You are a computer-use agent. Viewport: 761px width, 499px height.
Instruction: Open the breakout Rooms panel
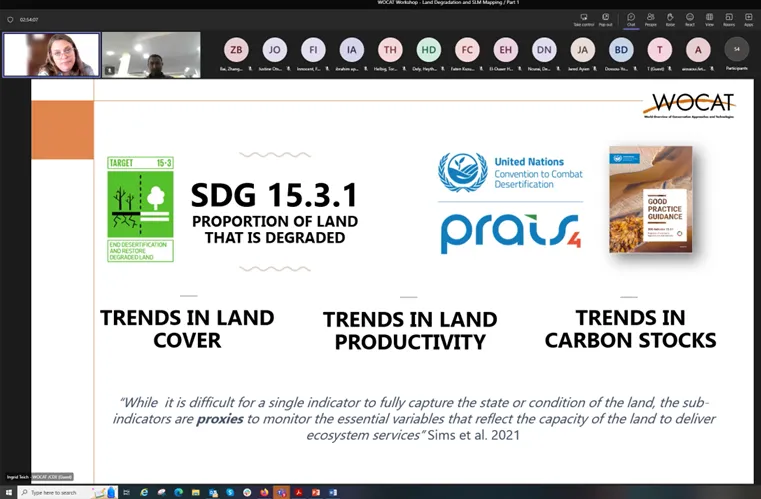729,18
